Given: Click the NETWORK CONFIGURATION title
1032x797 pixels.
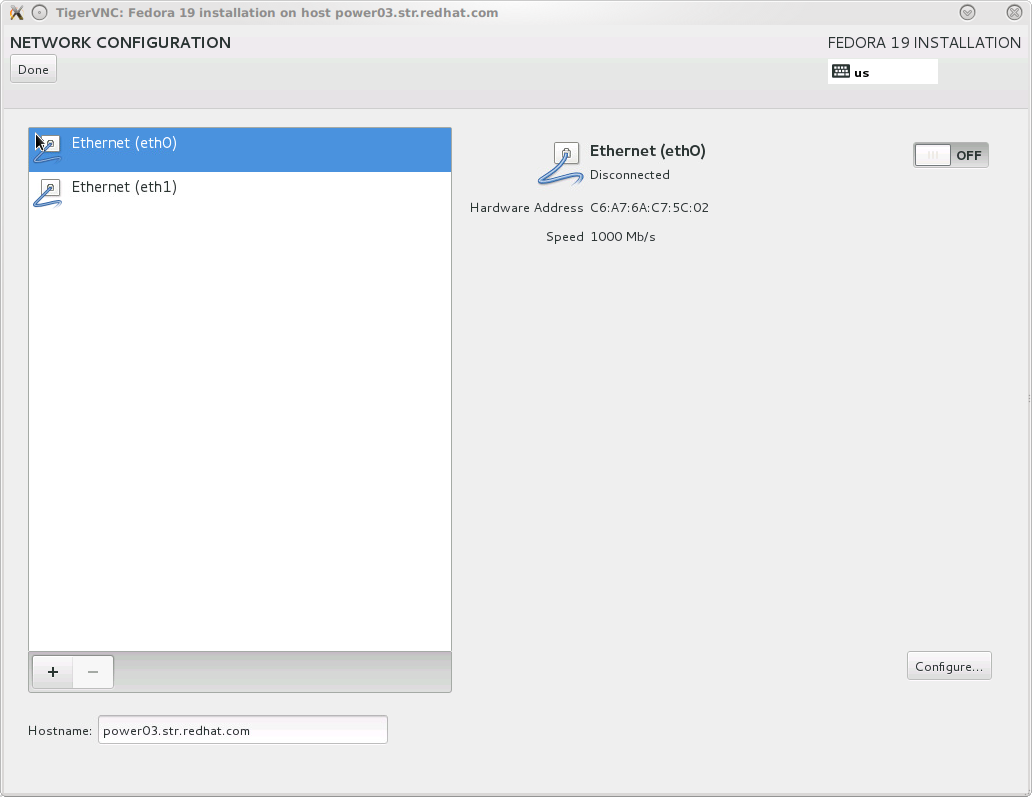Looking at the screenshot, I should tap(120, 43).
